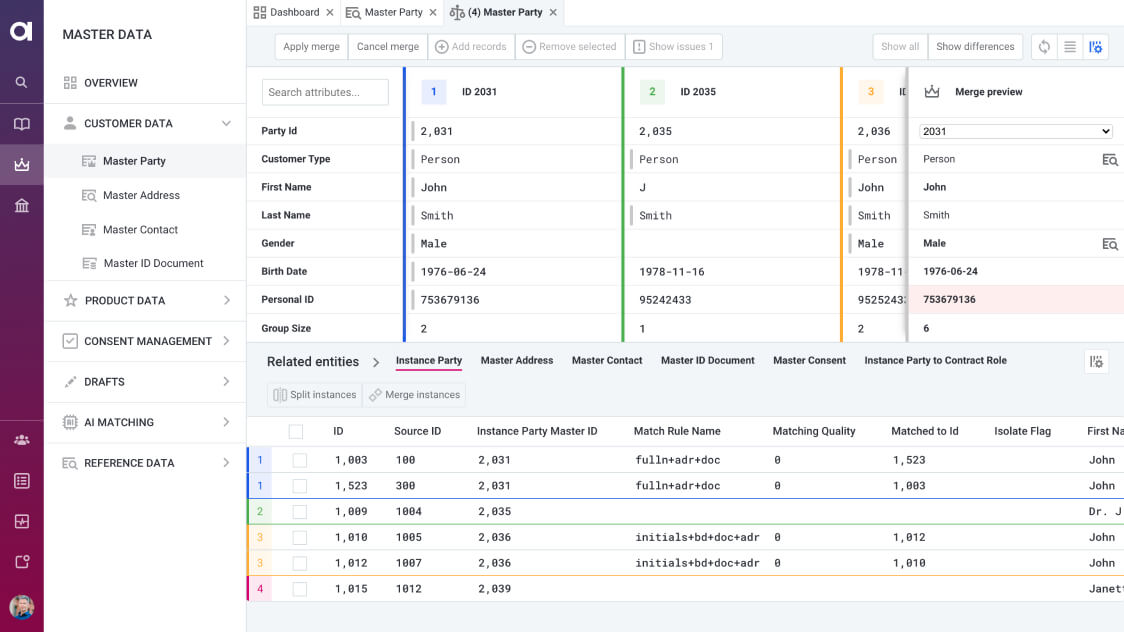Switch to the Dashboard tab

click(x=293, y=12)
